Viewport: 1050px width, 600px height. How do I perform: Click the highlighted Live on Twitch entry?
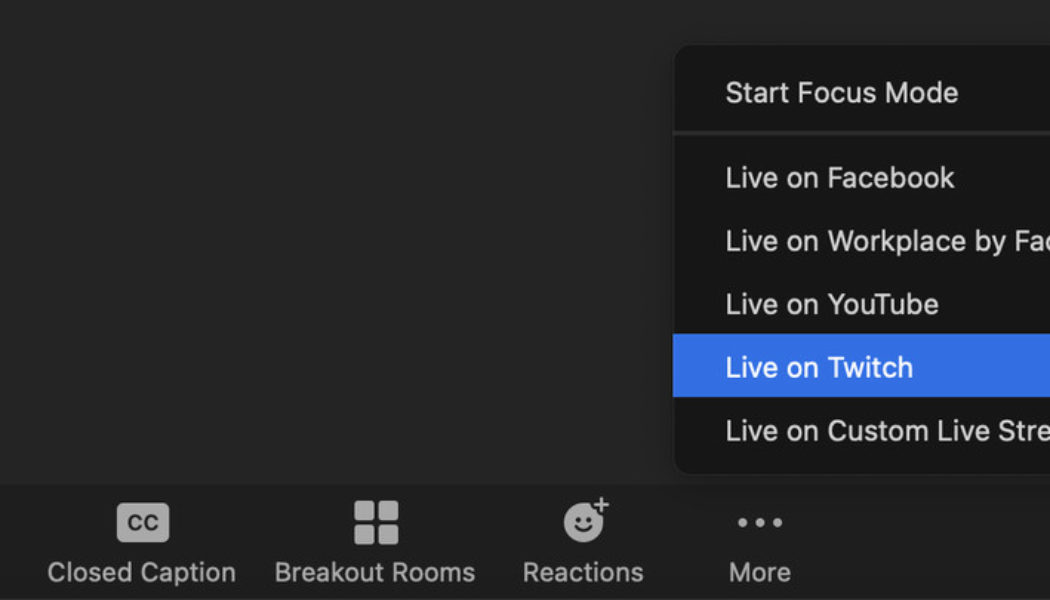pyautogui.click(x=819, y=367)
